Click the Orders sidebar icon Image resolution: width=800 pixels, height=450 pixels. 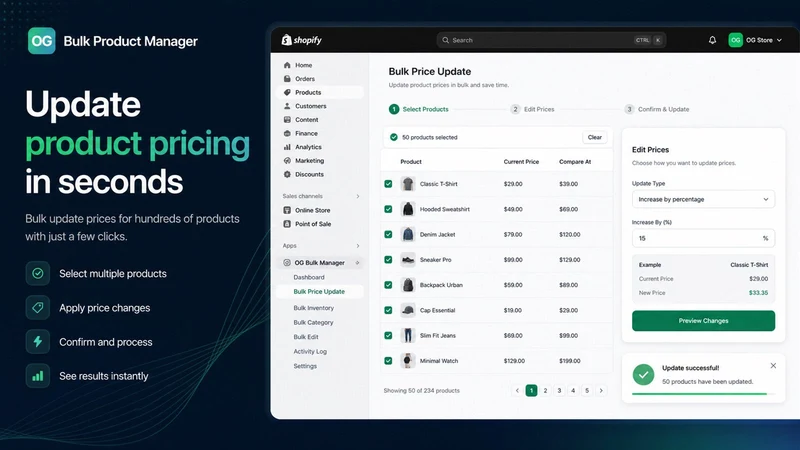click(x=287, y=79)
